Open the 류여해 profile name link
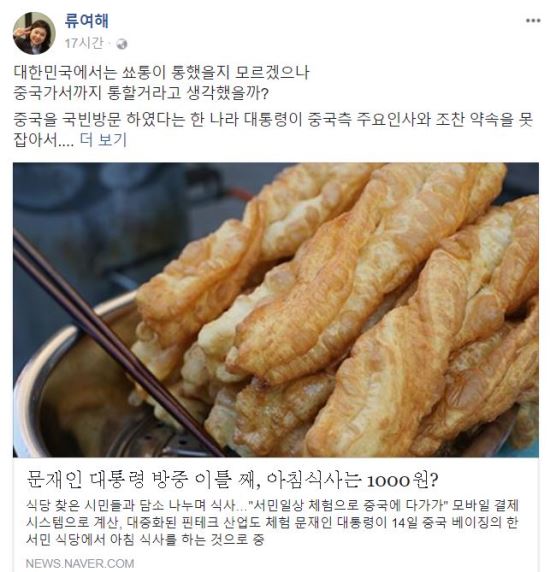Image resolution: width=550 pixels, height=572 pixels. pos(86,21)
